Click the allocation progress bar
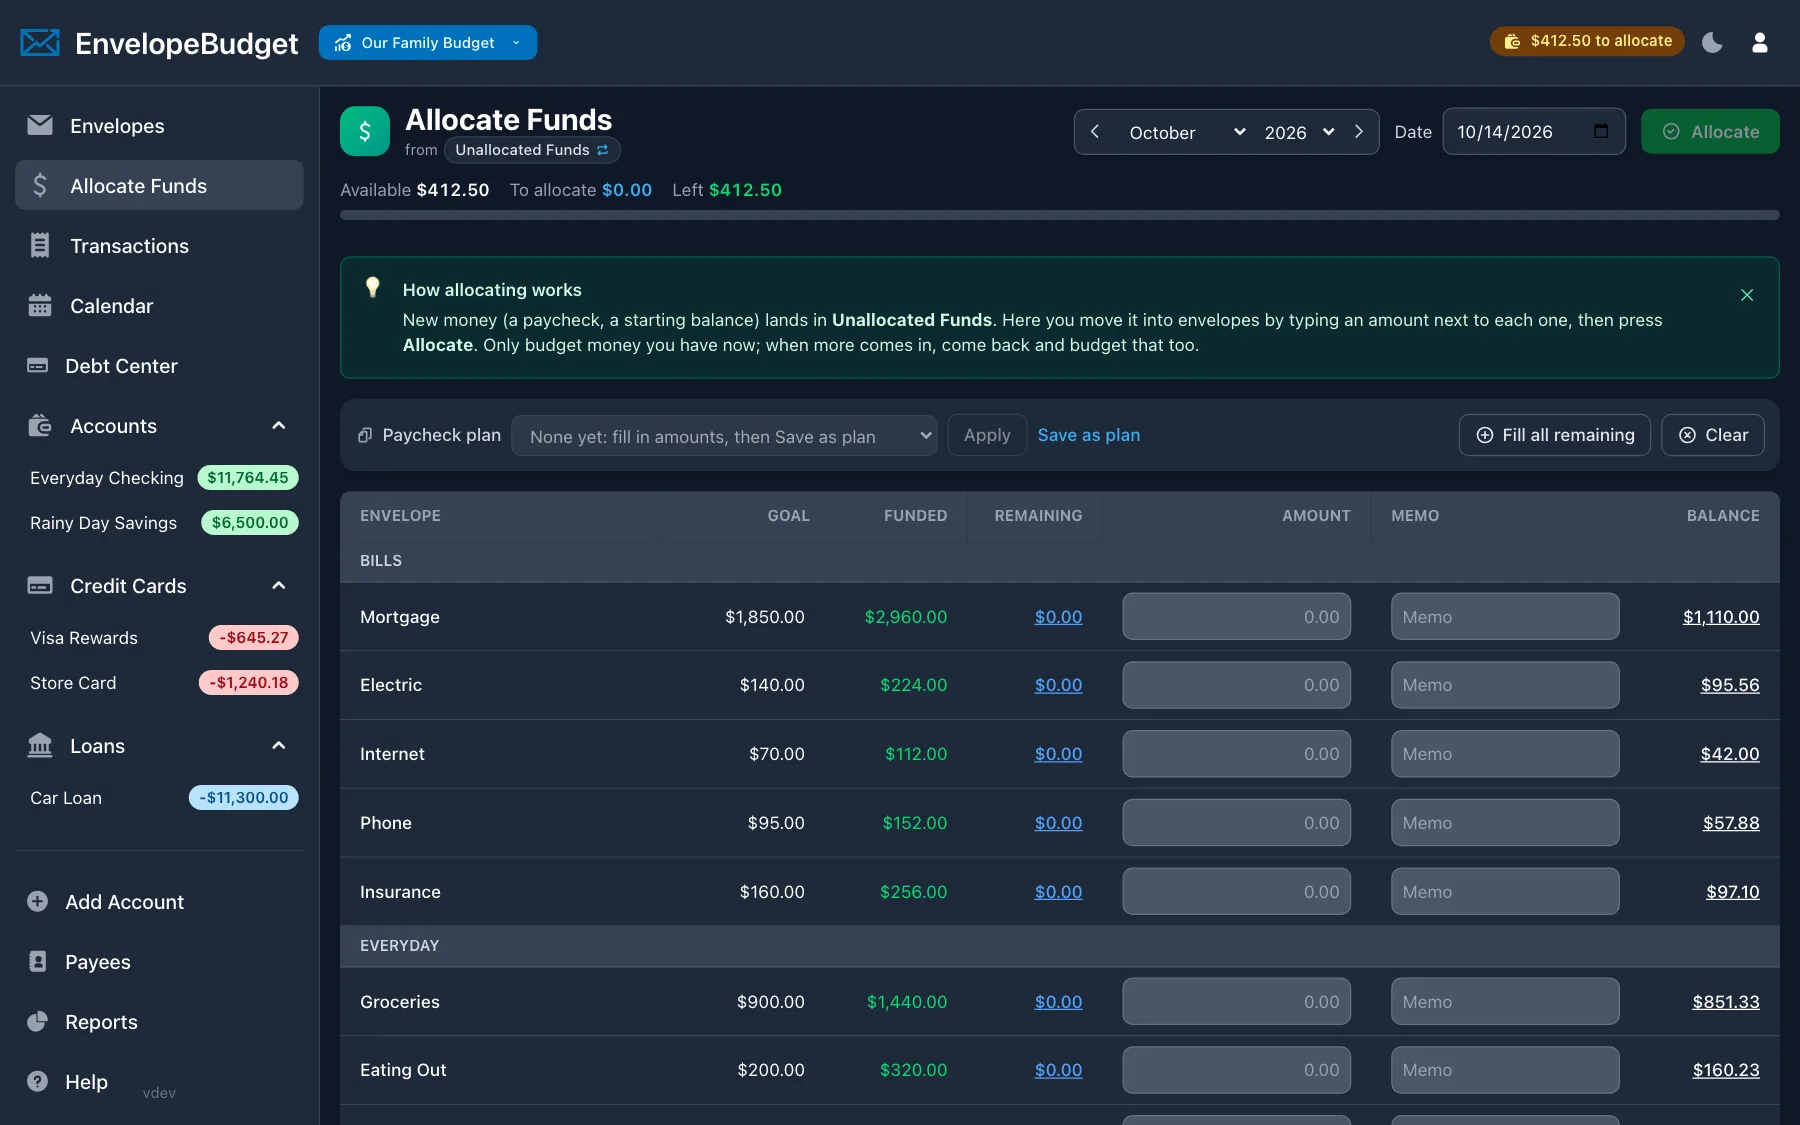 [x=1059, y=215]
